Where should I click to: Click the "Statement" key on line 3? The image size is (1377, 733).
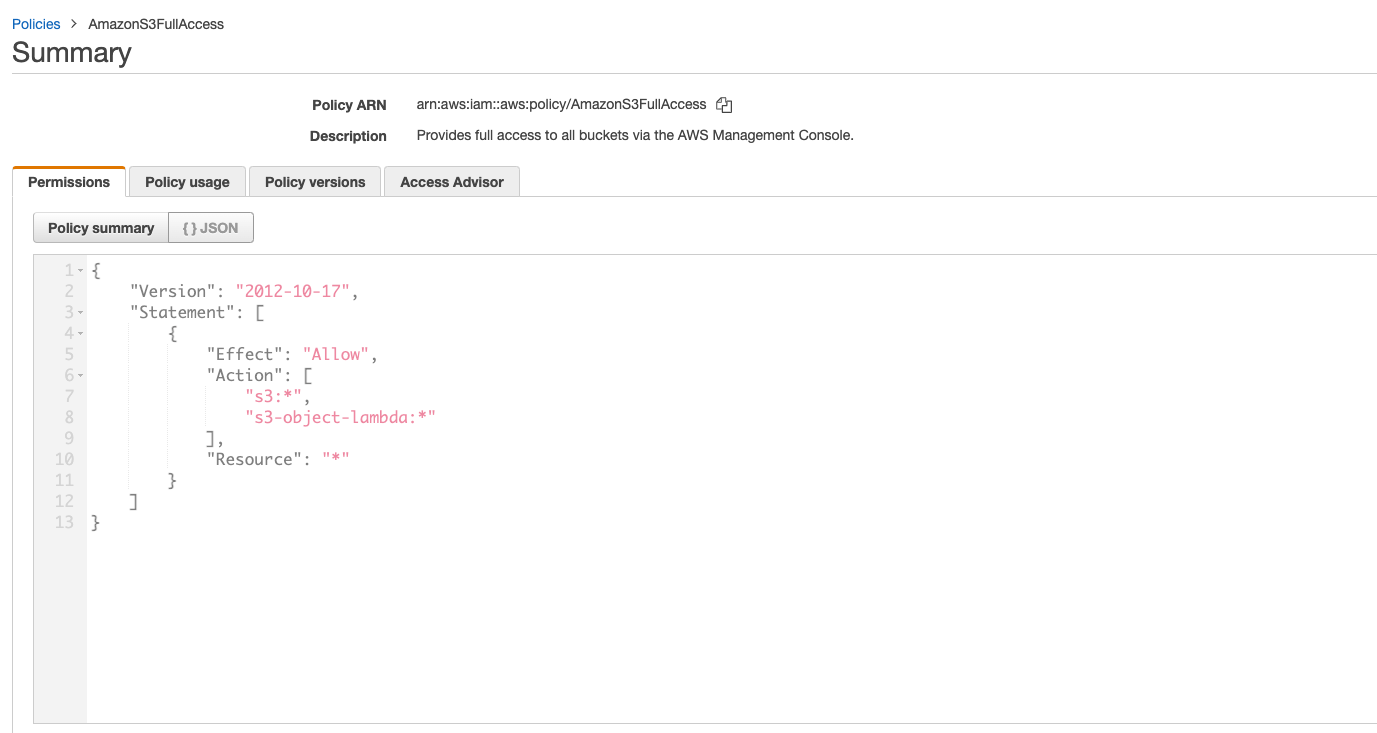183,312
